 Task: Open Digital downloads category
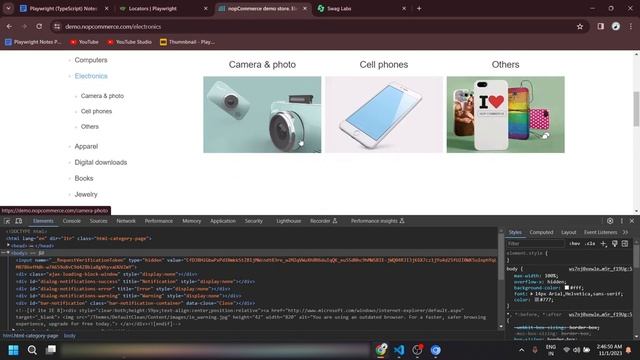click(x=101, y=162)
